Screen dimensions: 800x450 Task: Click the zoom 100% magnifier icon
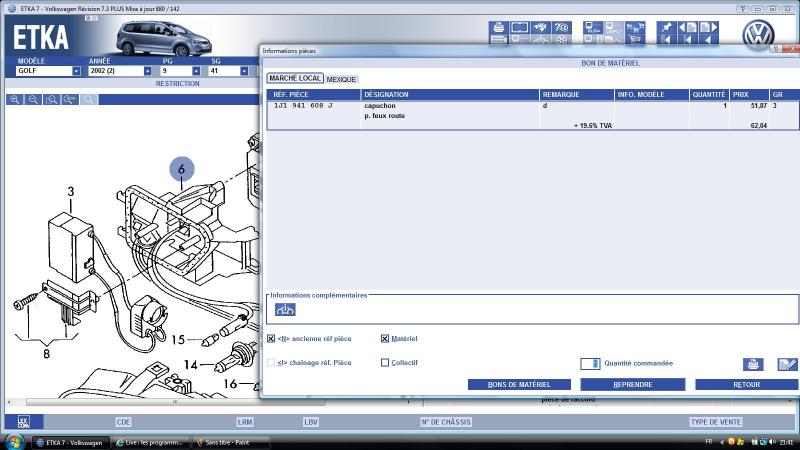click(70, 99)
